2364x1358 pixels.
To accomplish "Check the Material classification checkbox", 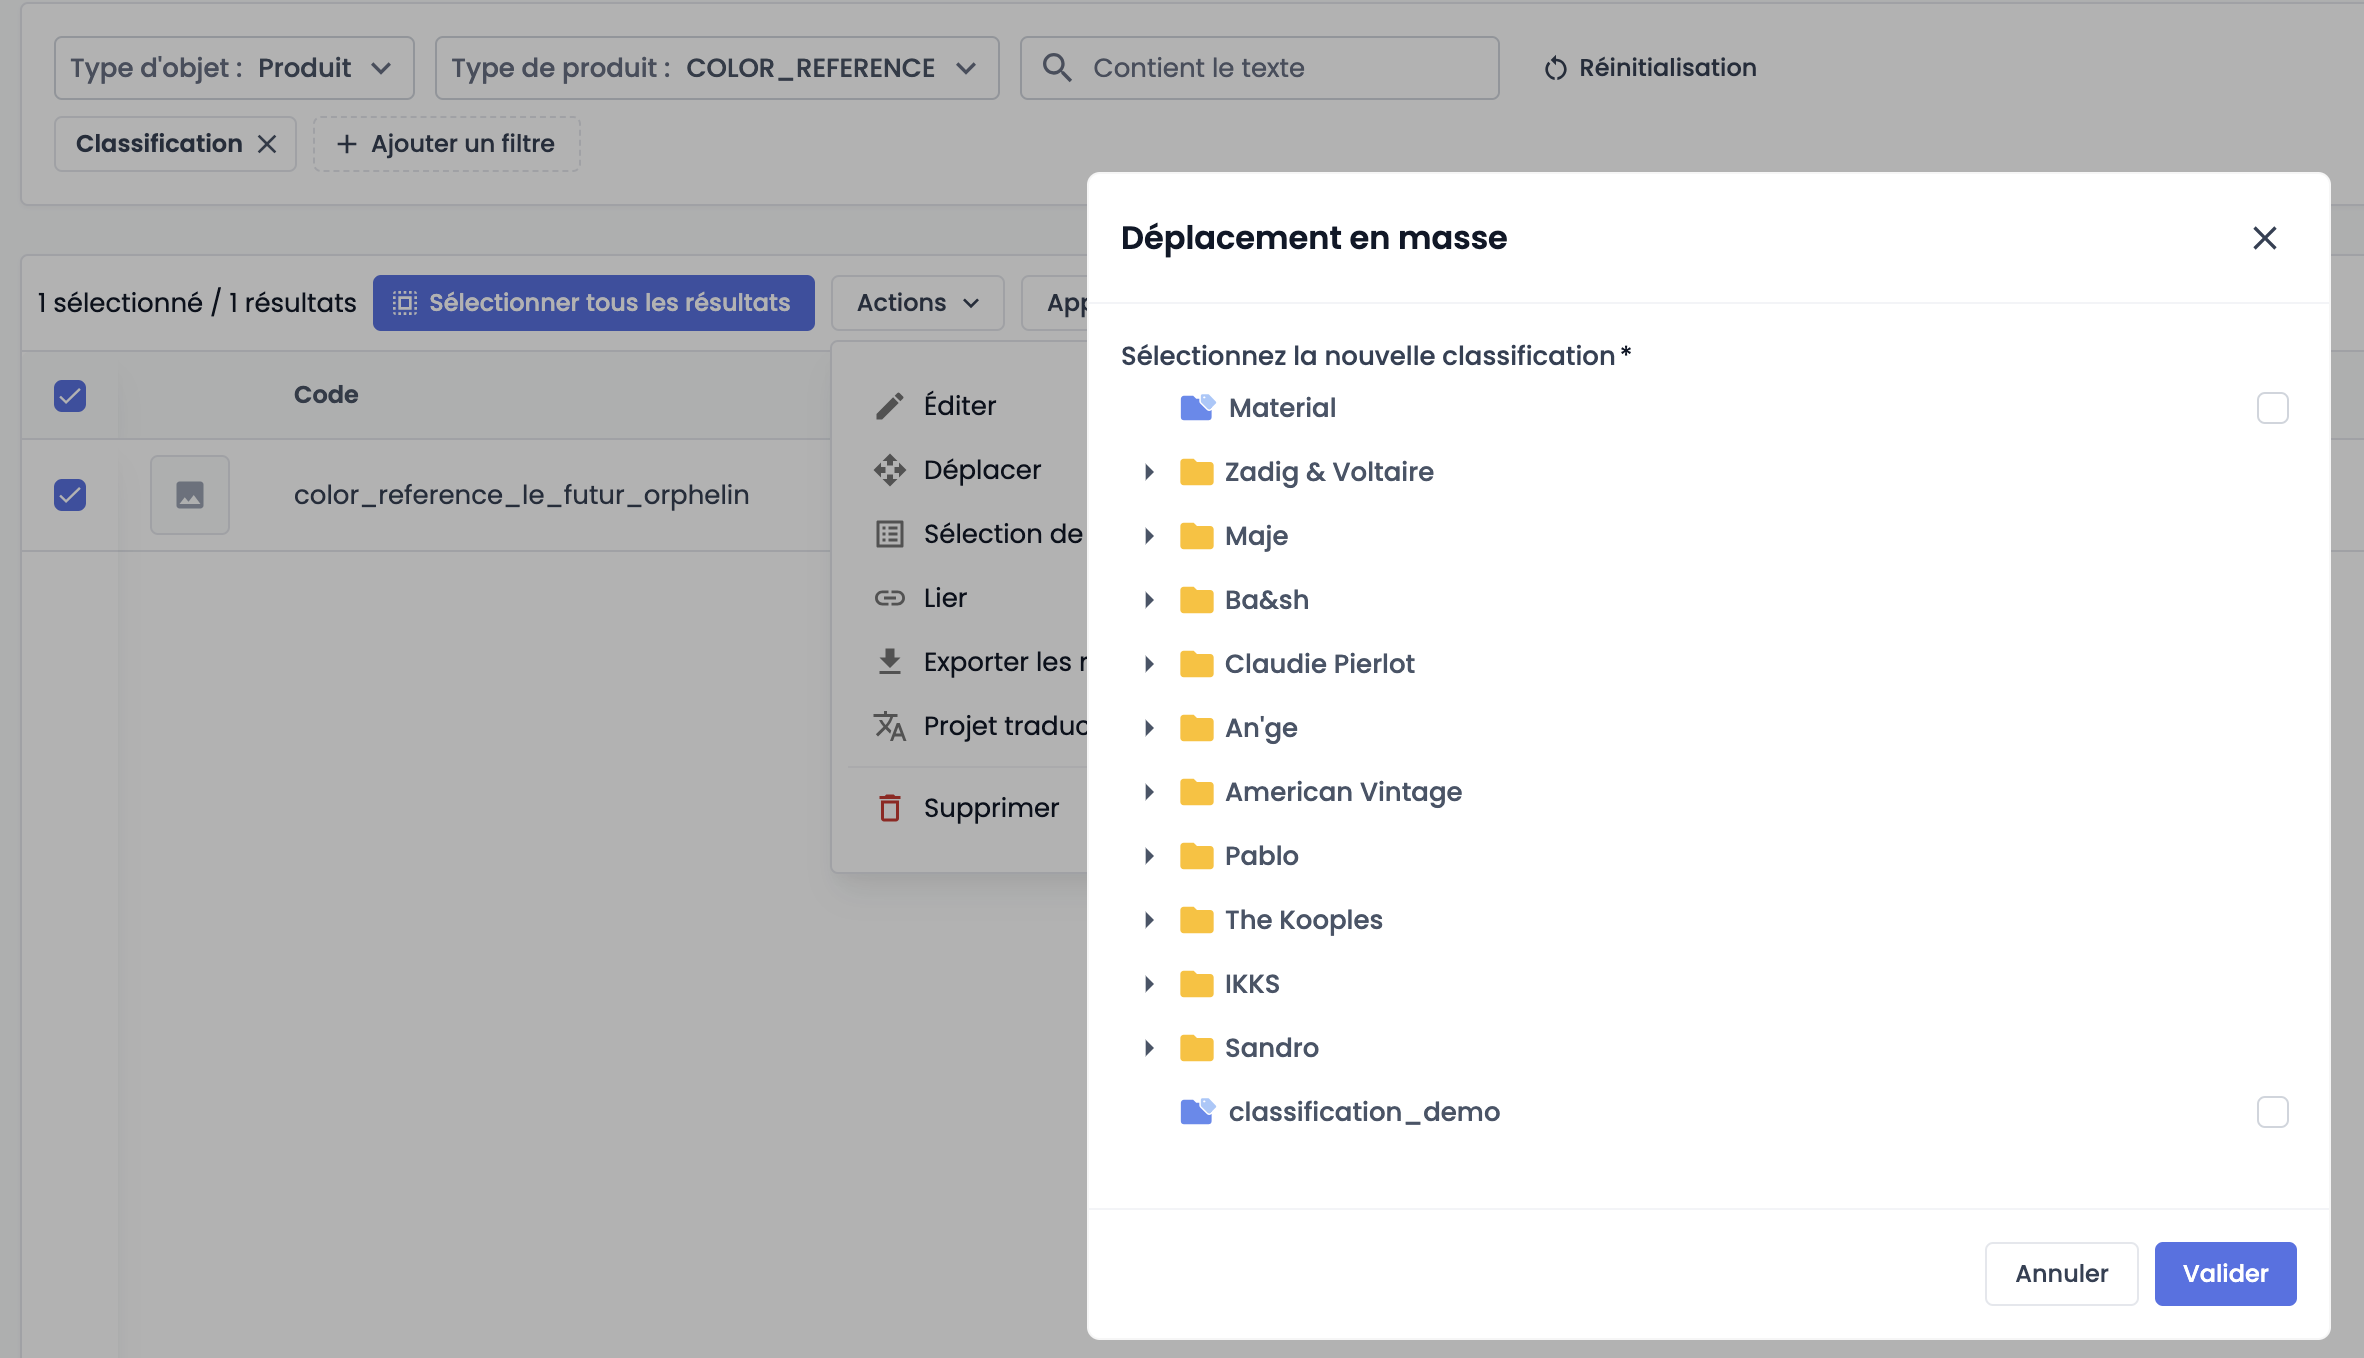I will point(2272,408).
